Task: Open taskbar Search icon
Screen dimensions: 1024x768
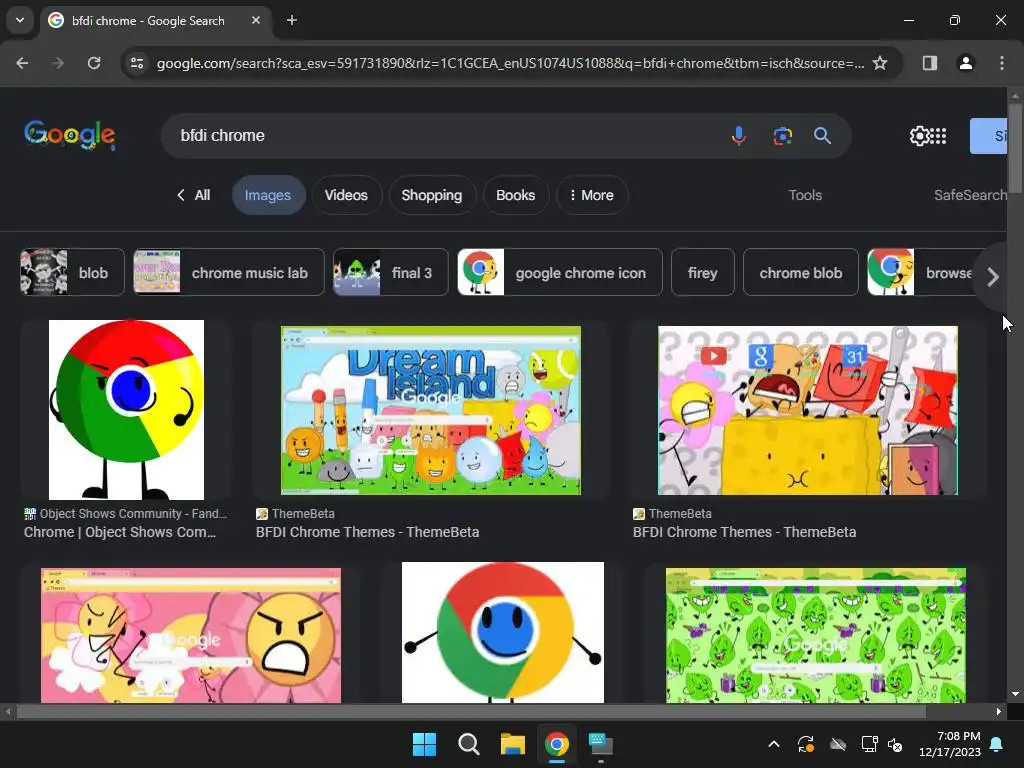Action: (468, 744)
